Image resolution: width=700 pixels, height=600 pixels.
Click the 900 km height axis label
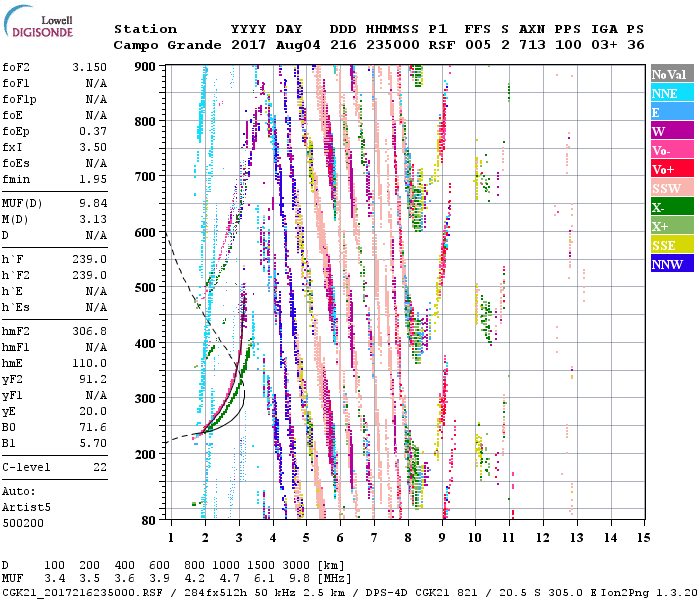(x=145, y=66)
